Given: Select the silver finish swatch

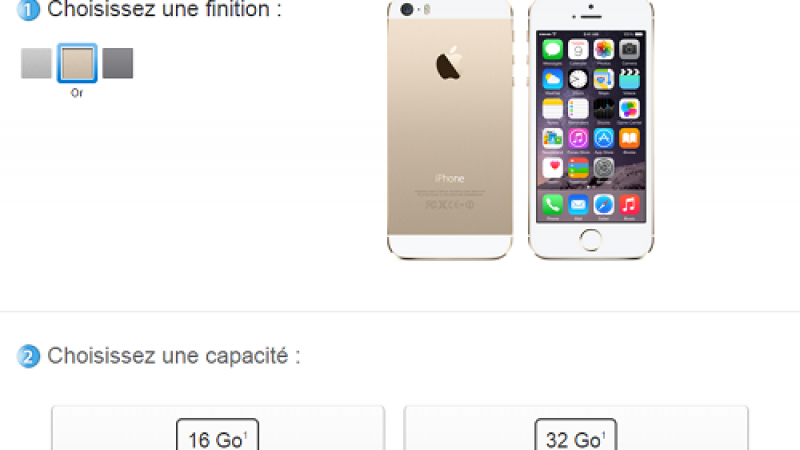Looking at the screenshot, I should point(36,63).
